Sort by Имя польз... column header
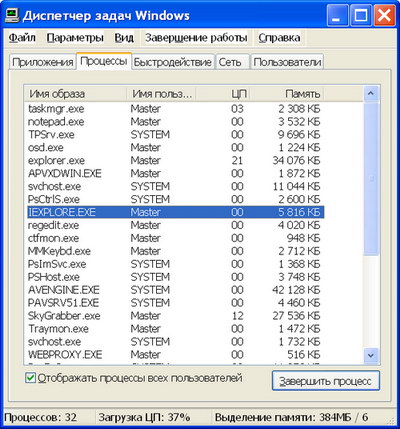Viewport: 400px width, 429px height. [x=161, y=94]
